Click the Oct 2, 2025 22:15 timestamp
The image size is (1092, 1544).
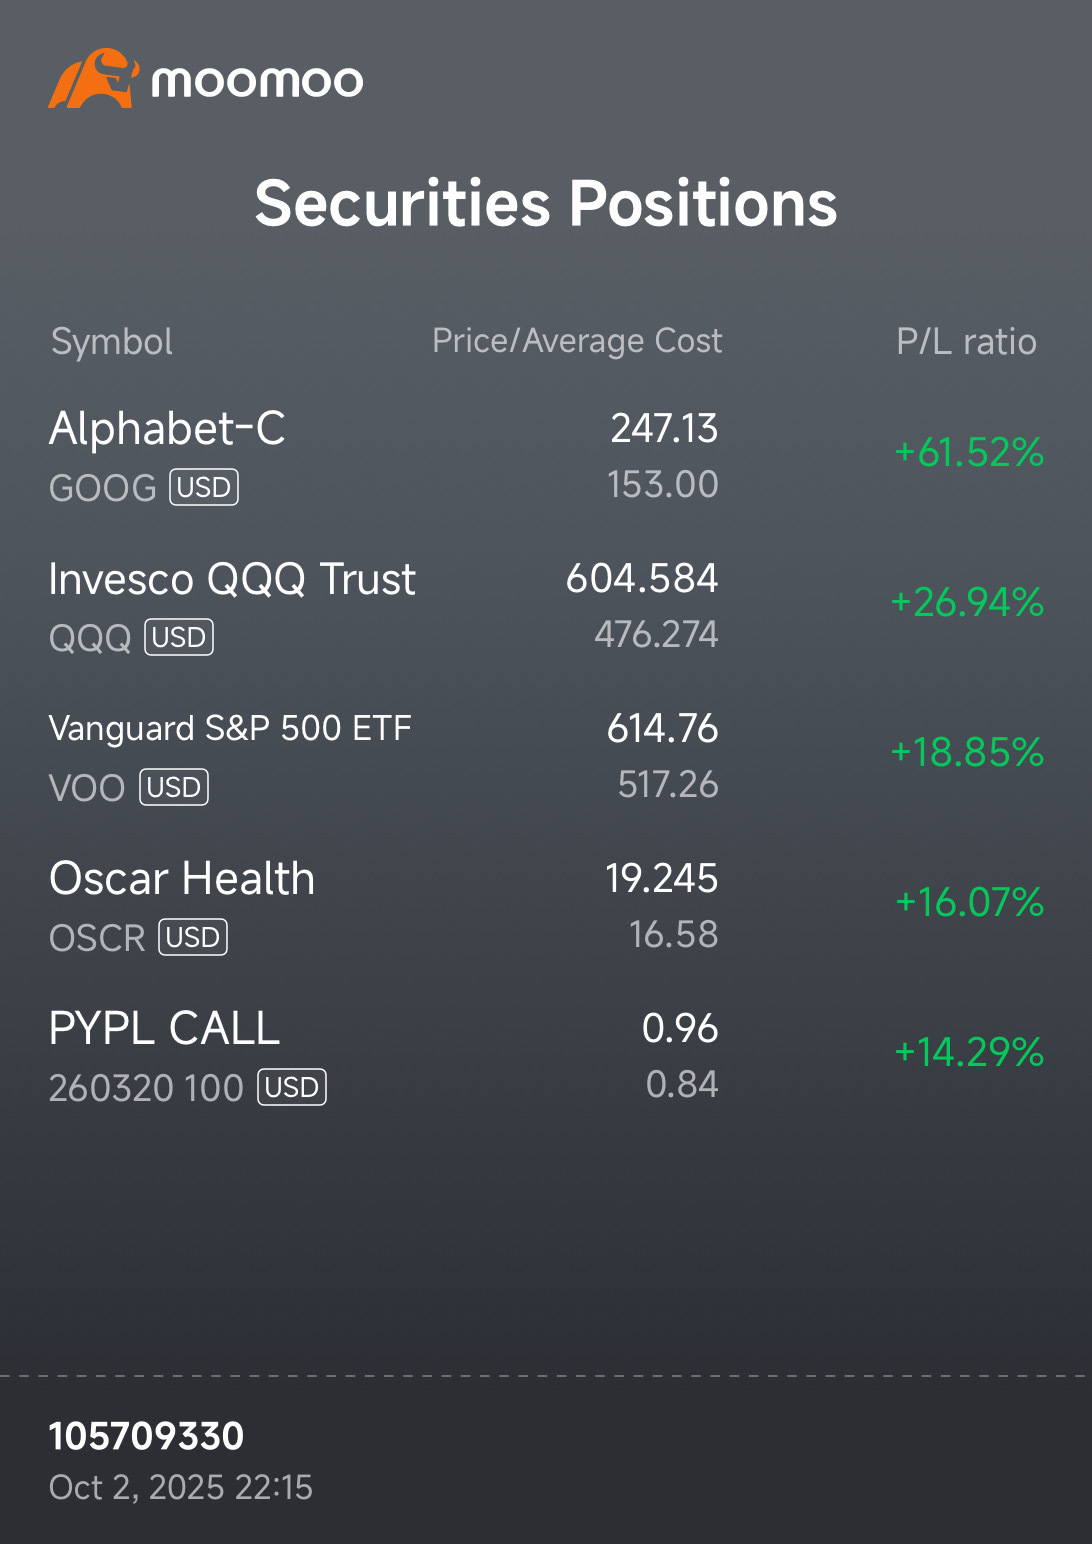coord(181,1488)
